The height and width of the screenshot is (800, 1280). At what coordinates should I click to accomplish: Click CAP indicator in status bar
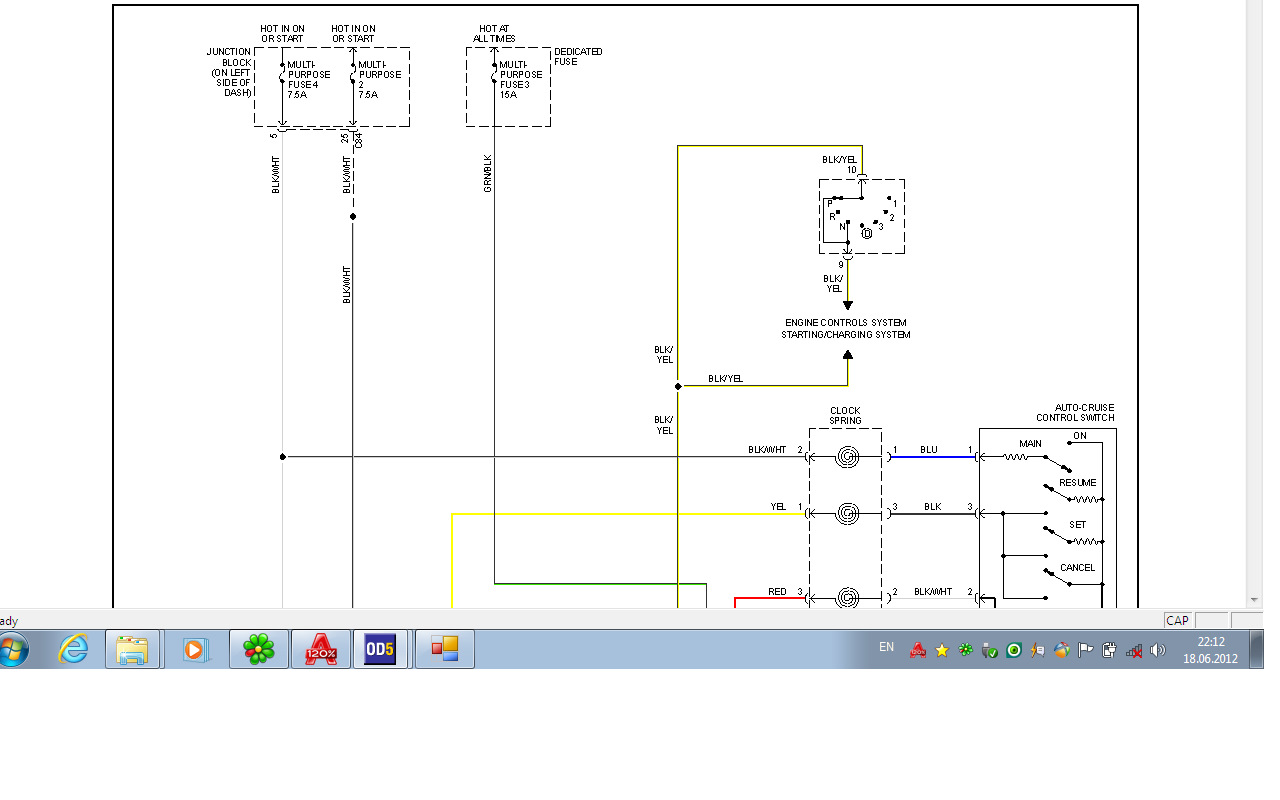click(1178, 621)
